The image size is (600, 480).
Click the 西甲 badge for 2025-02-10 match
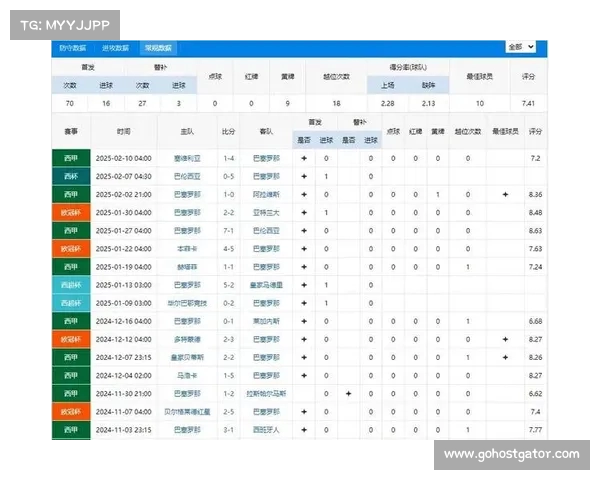(x=71, y=158)
